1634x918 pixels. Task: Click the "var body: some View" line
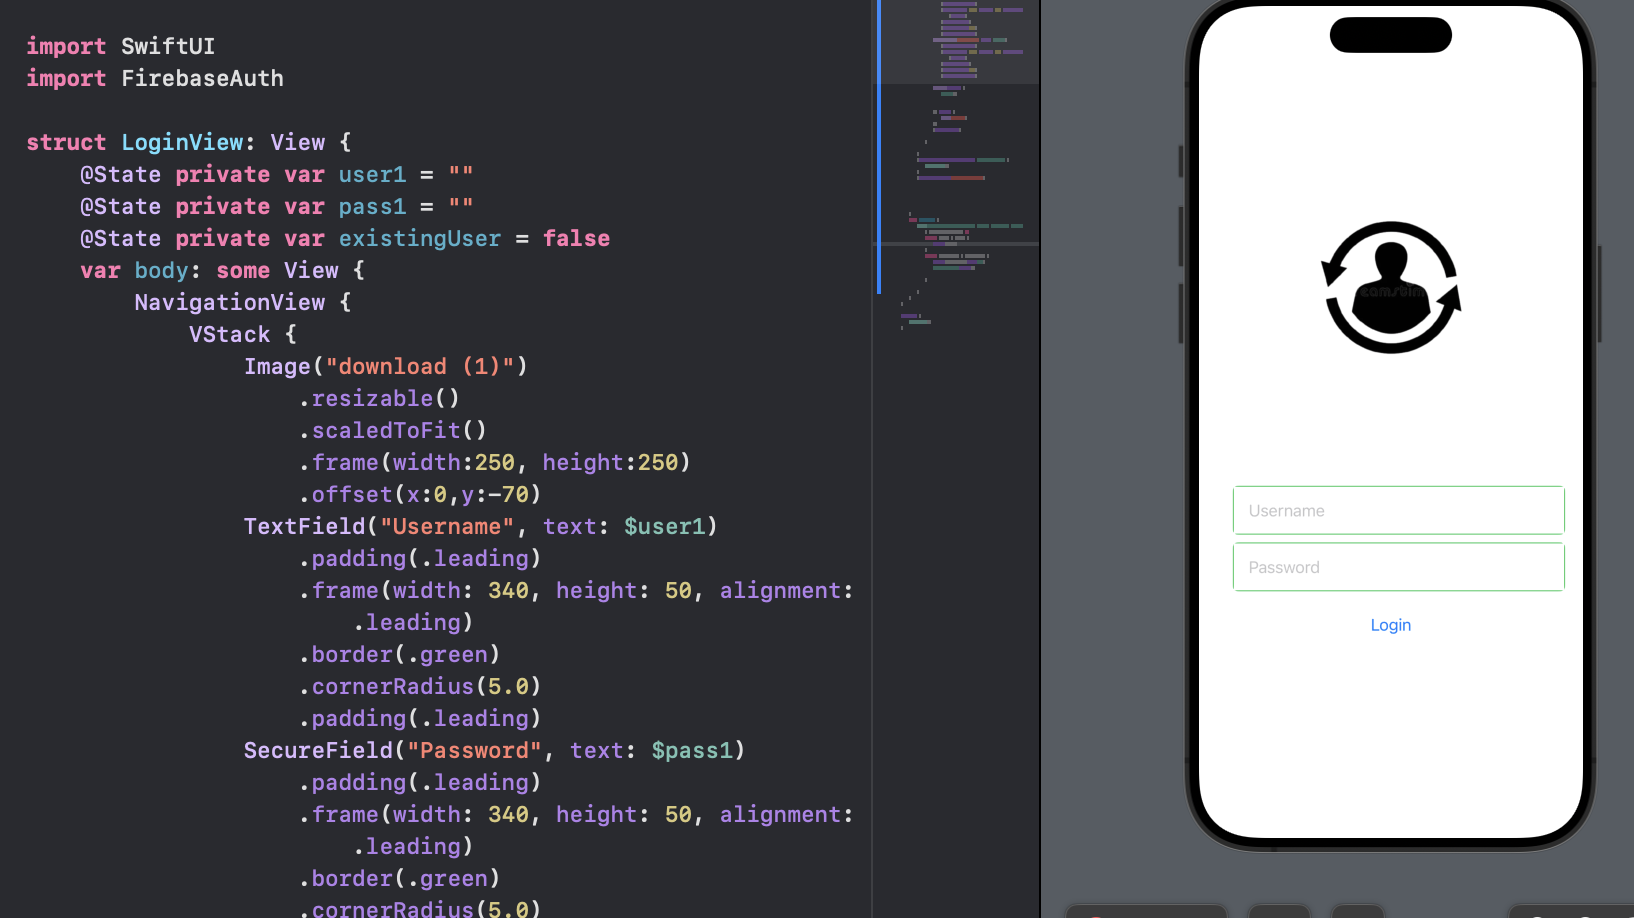(222, 270)
